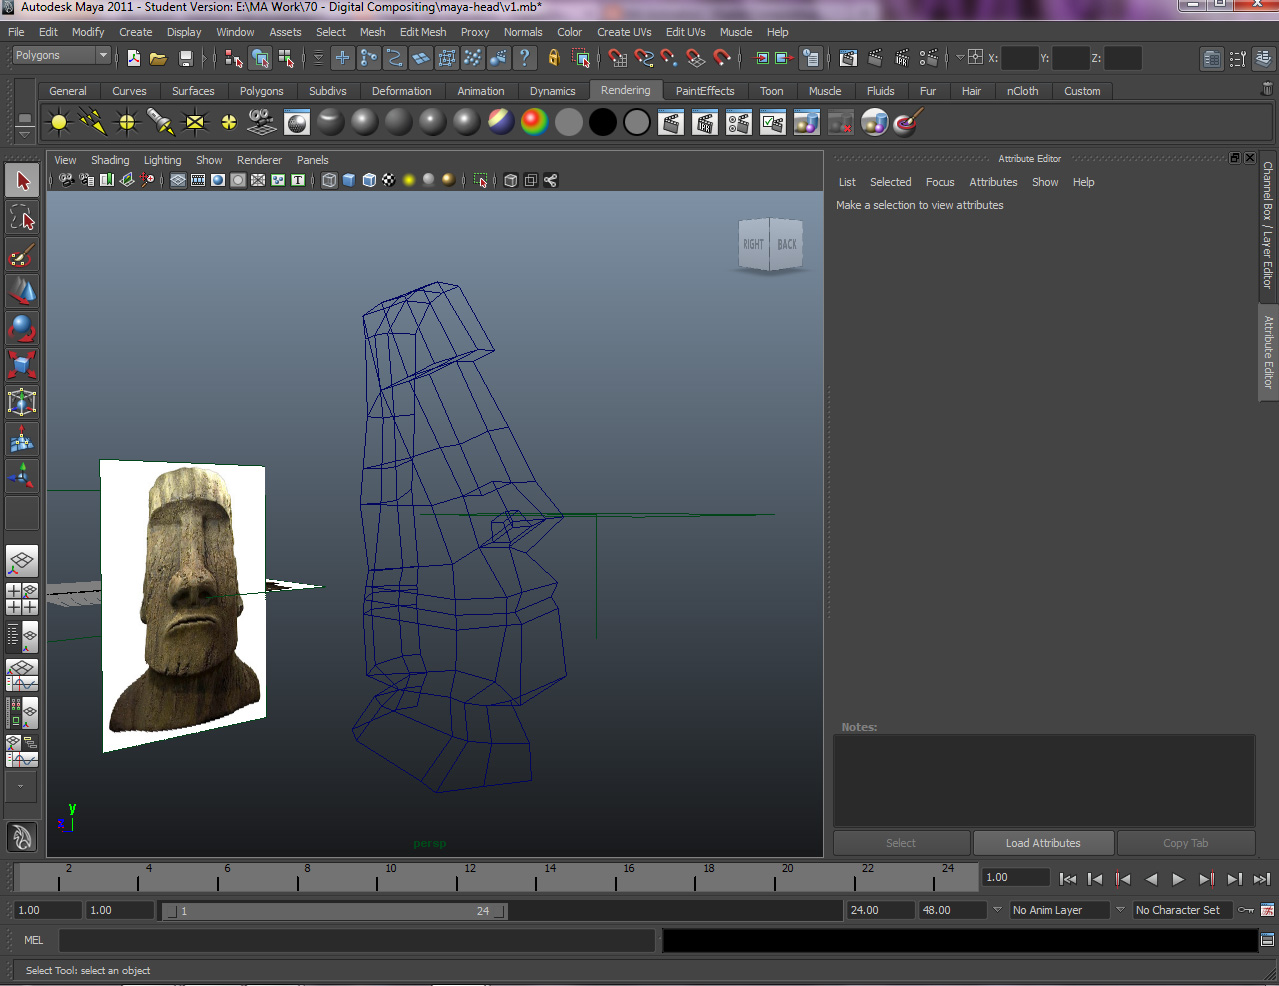The image size is (1279, 986).
Task: Open the Render Current Frame icon
Action: pos(875,58)
